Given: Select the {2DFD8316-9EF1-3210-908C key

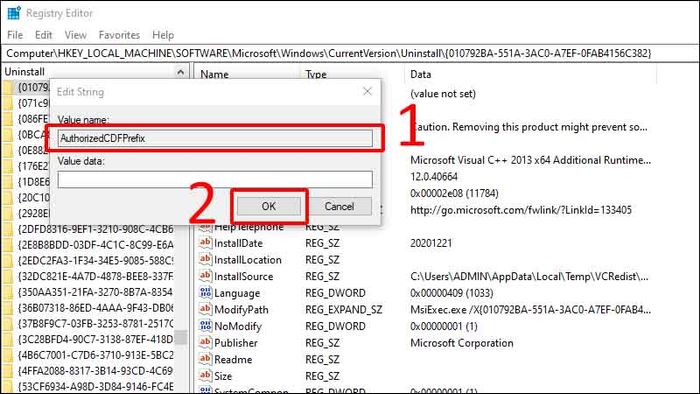Looking at the screenshot, I should [x=96, y=229].
